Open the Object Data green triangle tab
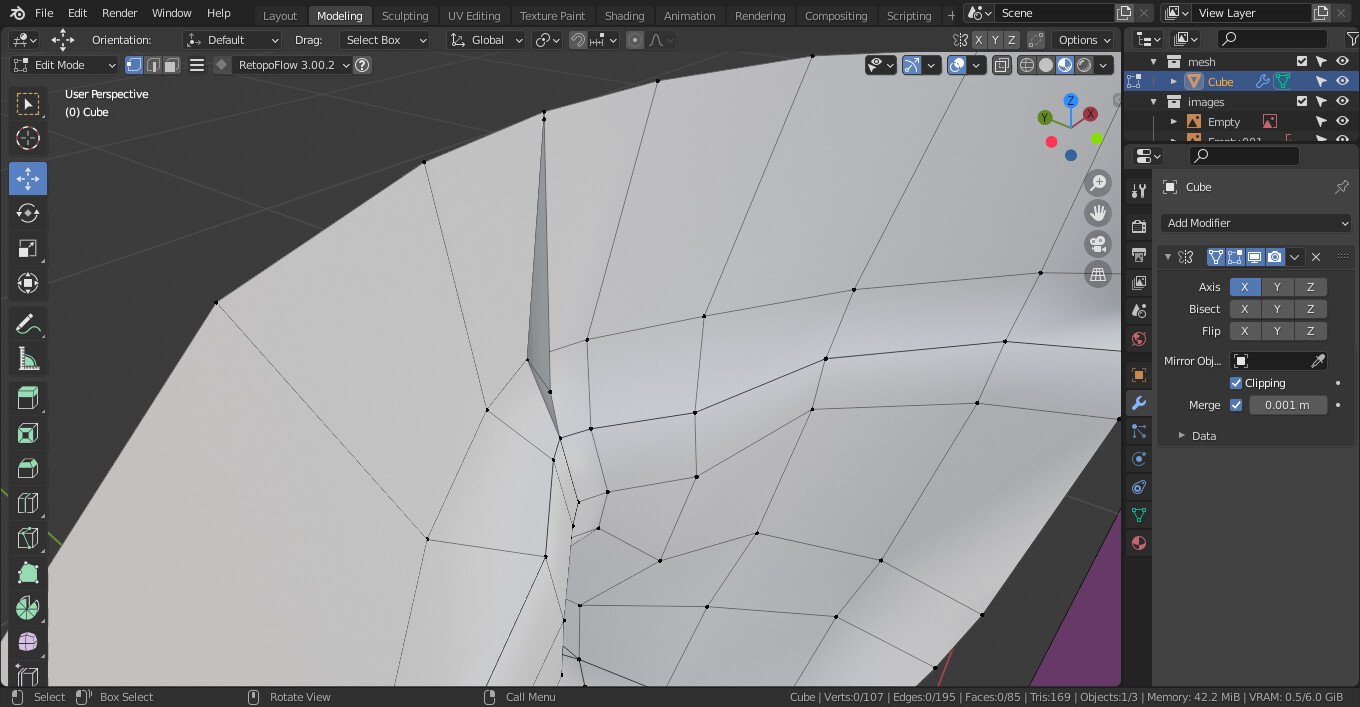The width and height of the screenshot is (1360, 707). (1138, 515)
